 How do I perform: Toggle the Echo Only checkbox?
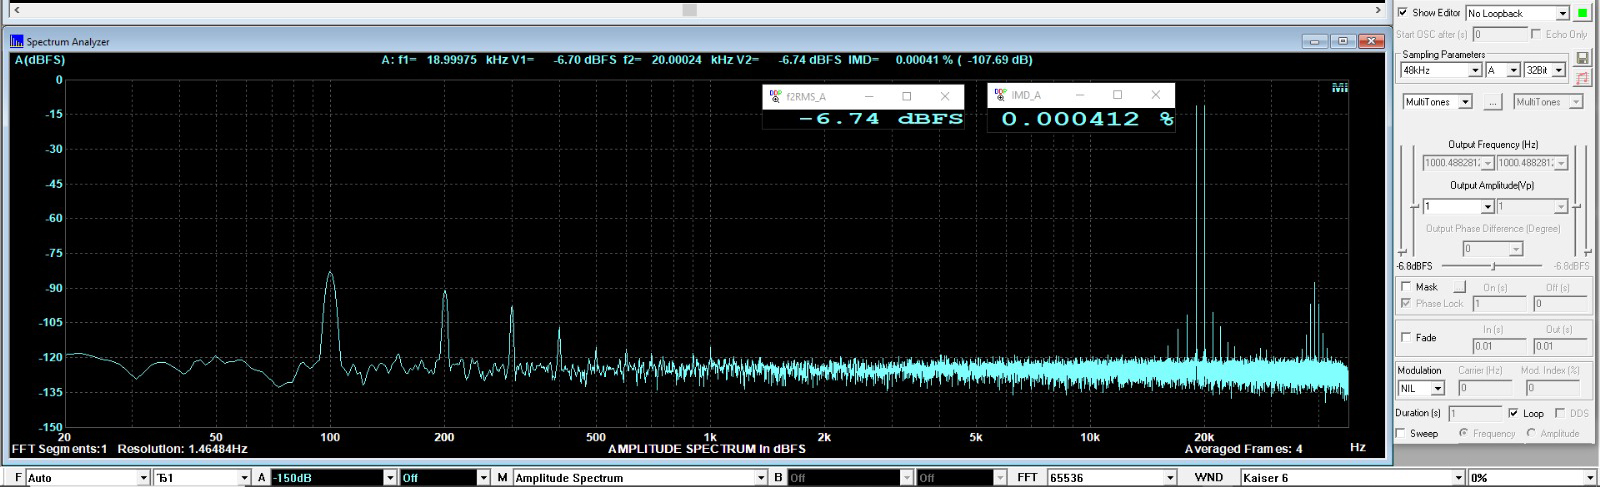1536,34
